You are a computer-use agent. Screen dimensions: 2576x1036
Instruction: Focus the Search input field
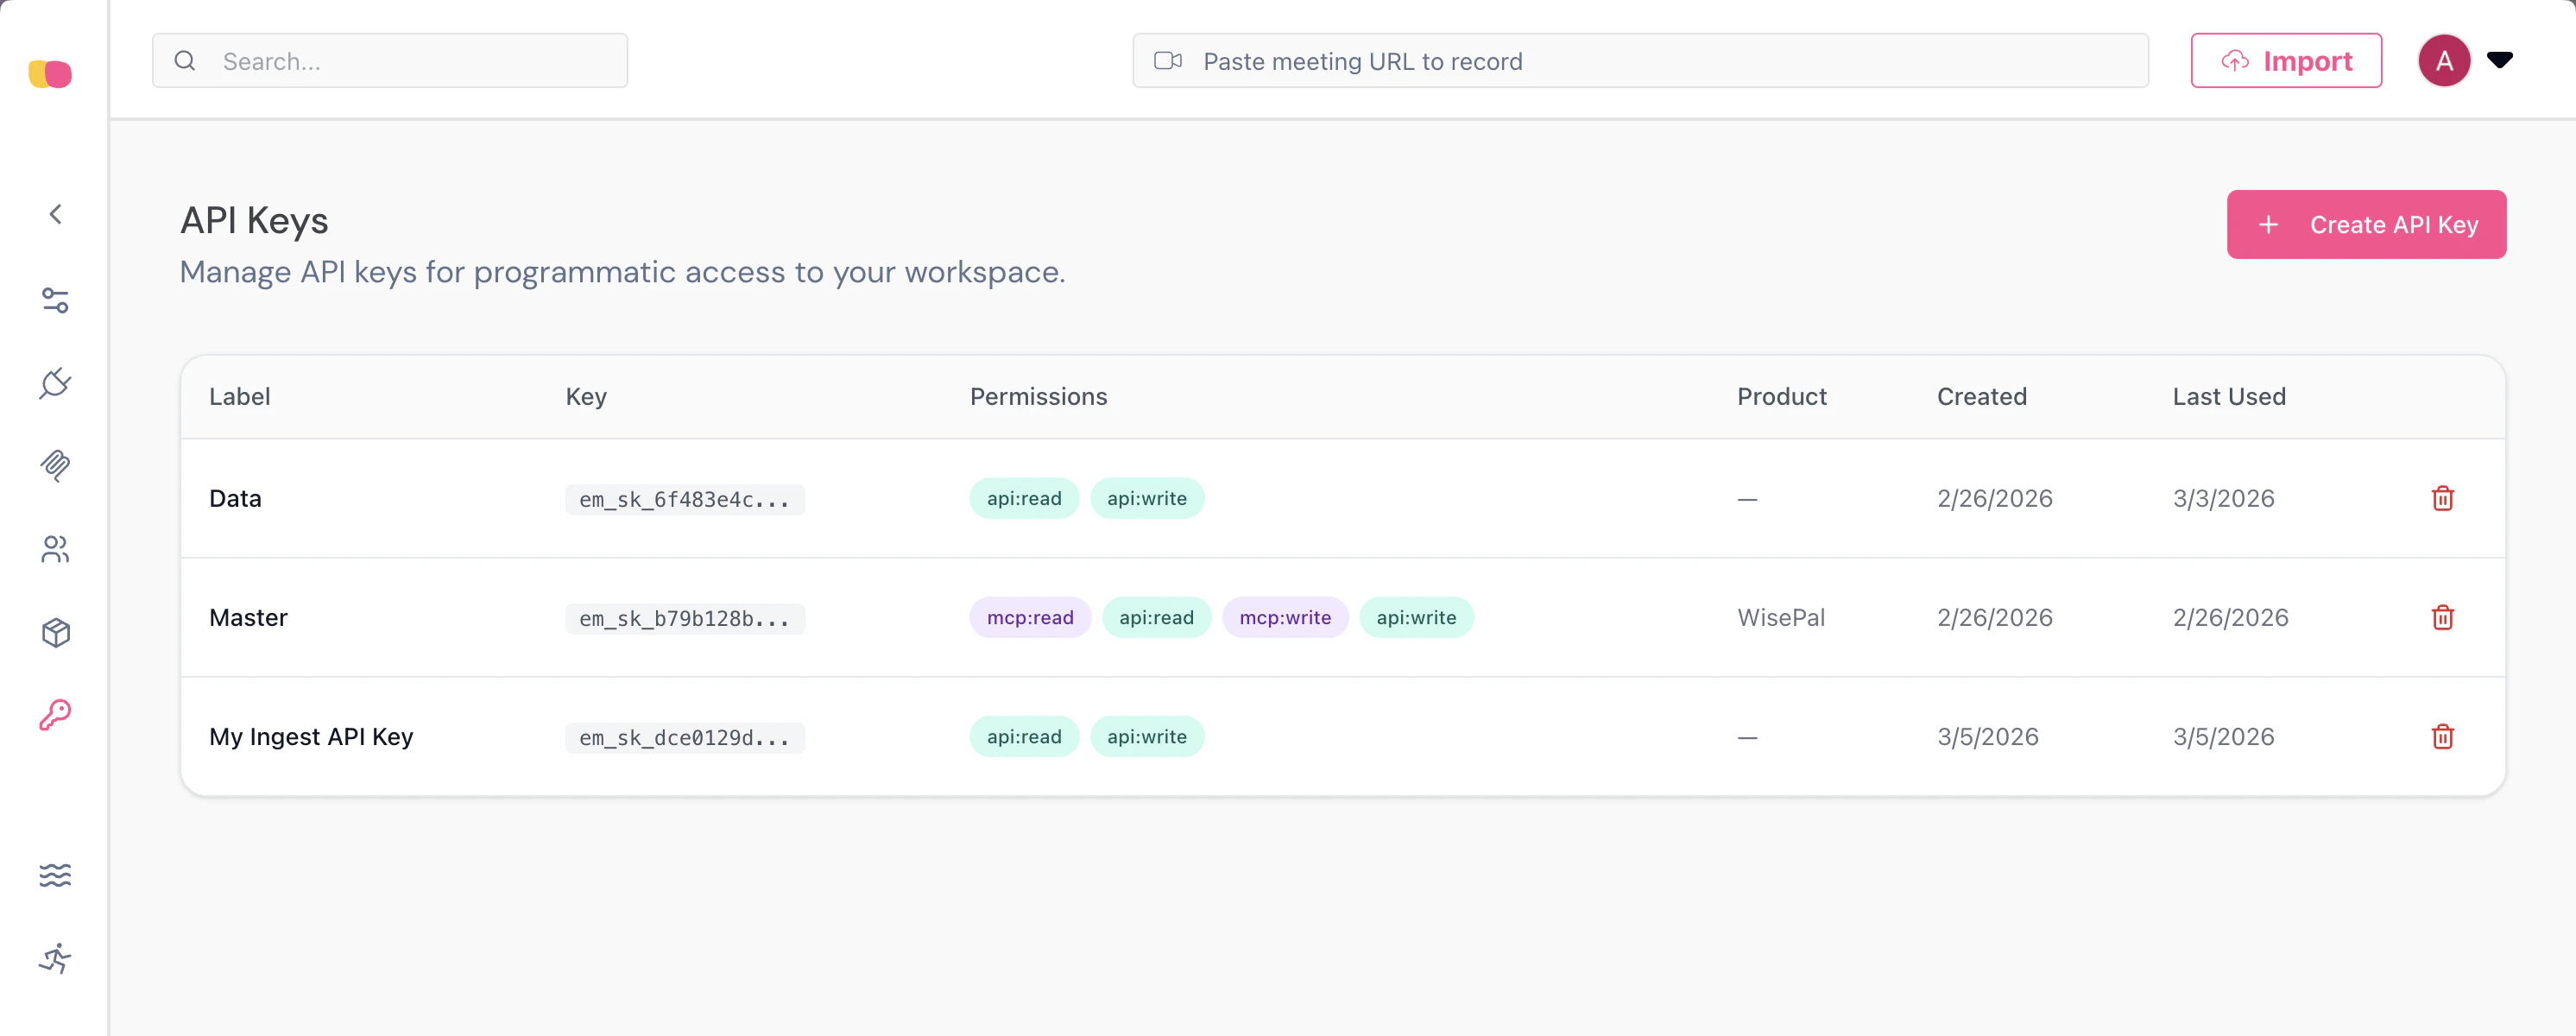[x=390, y=61]
